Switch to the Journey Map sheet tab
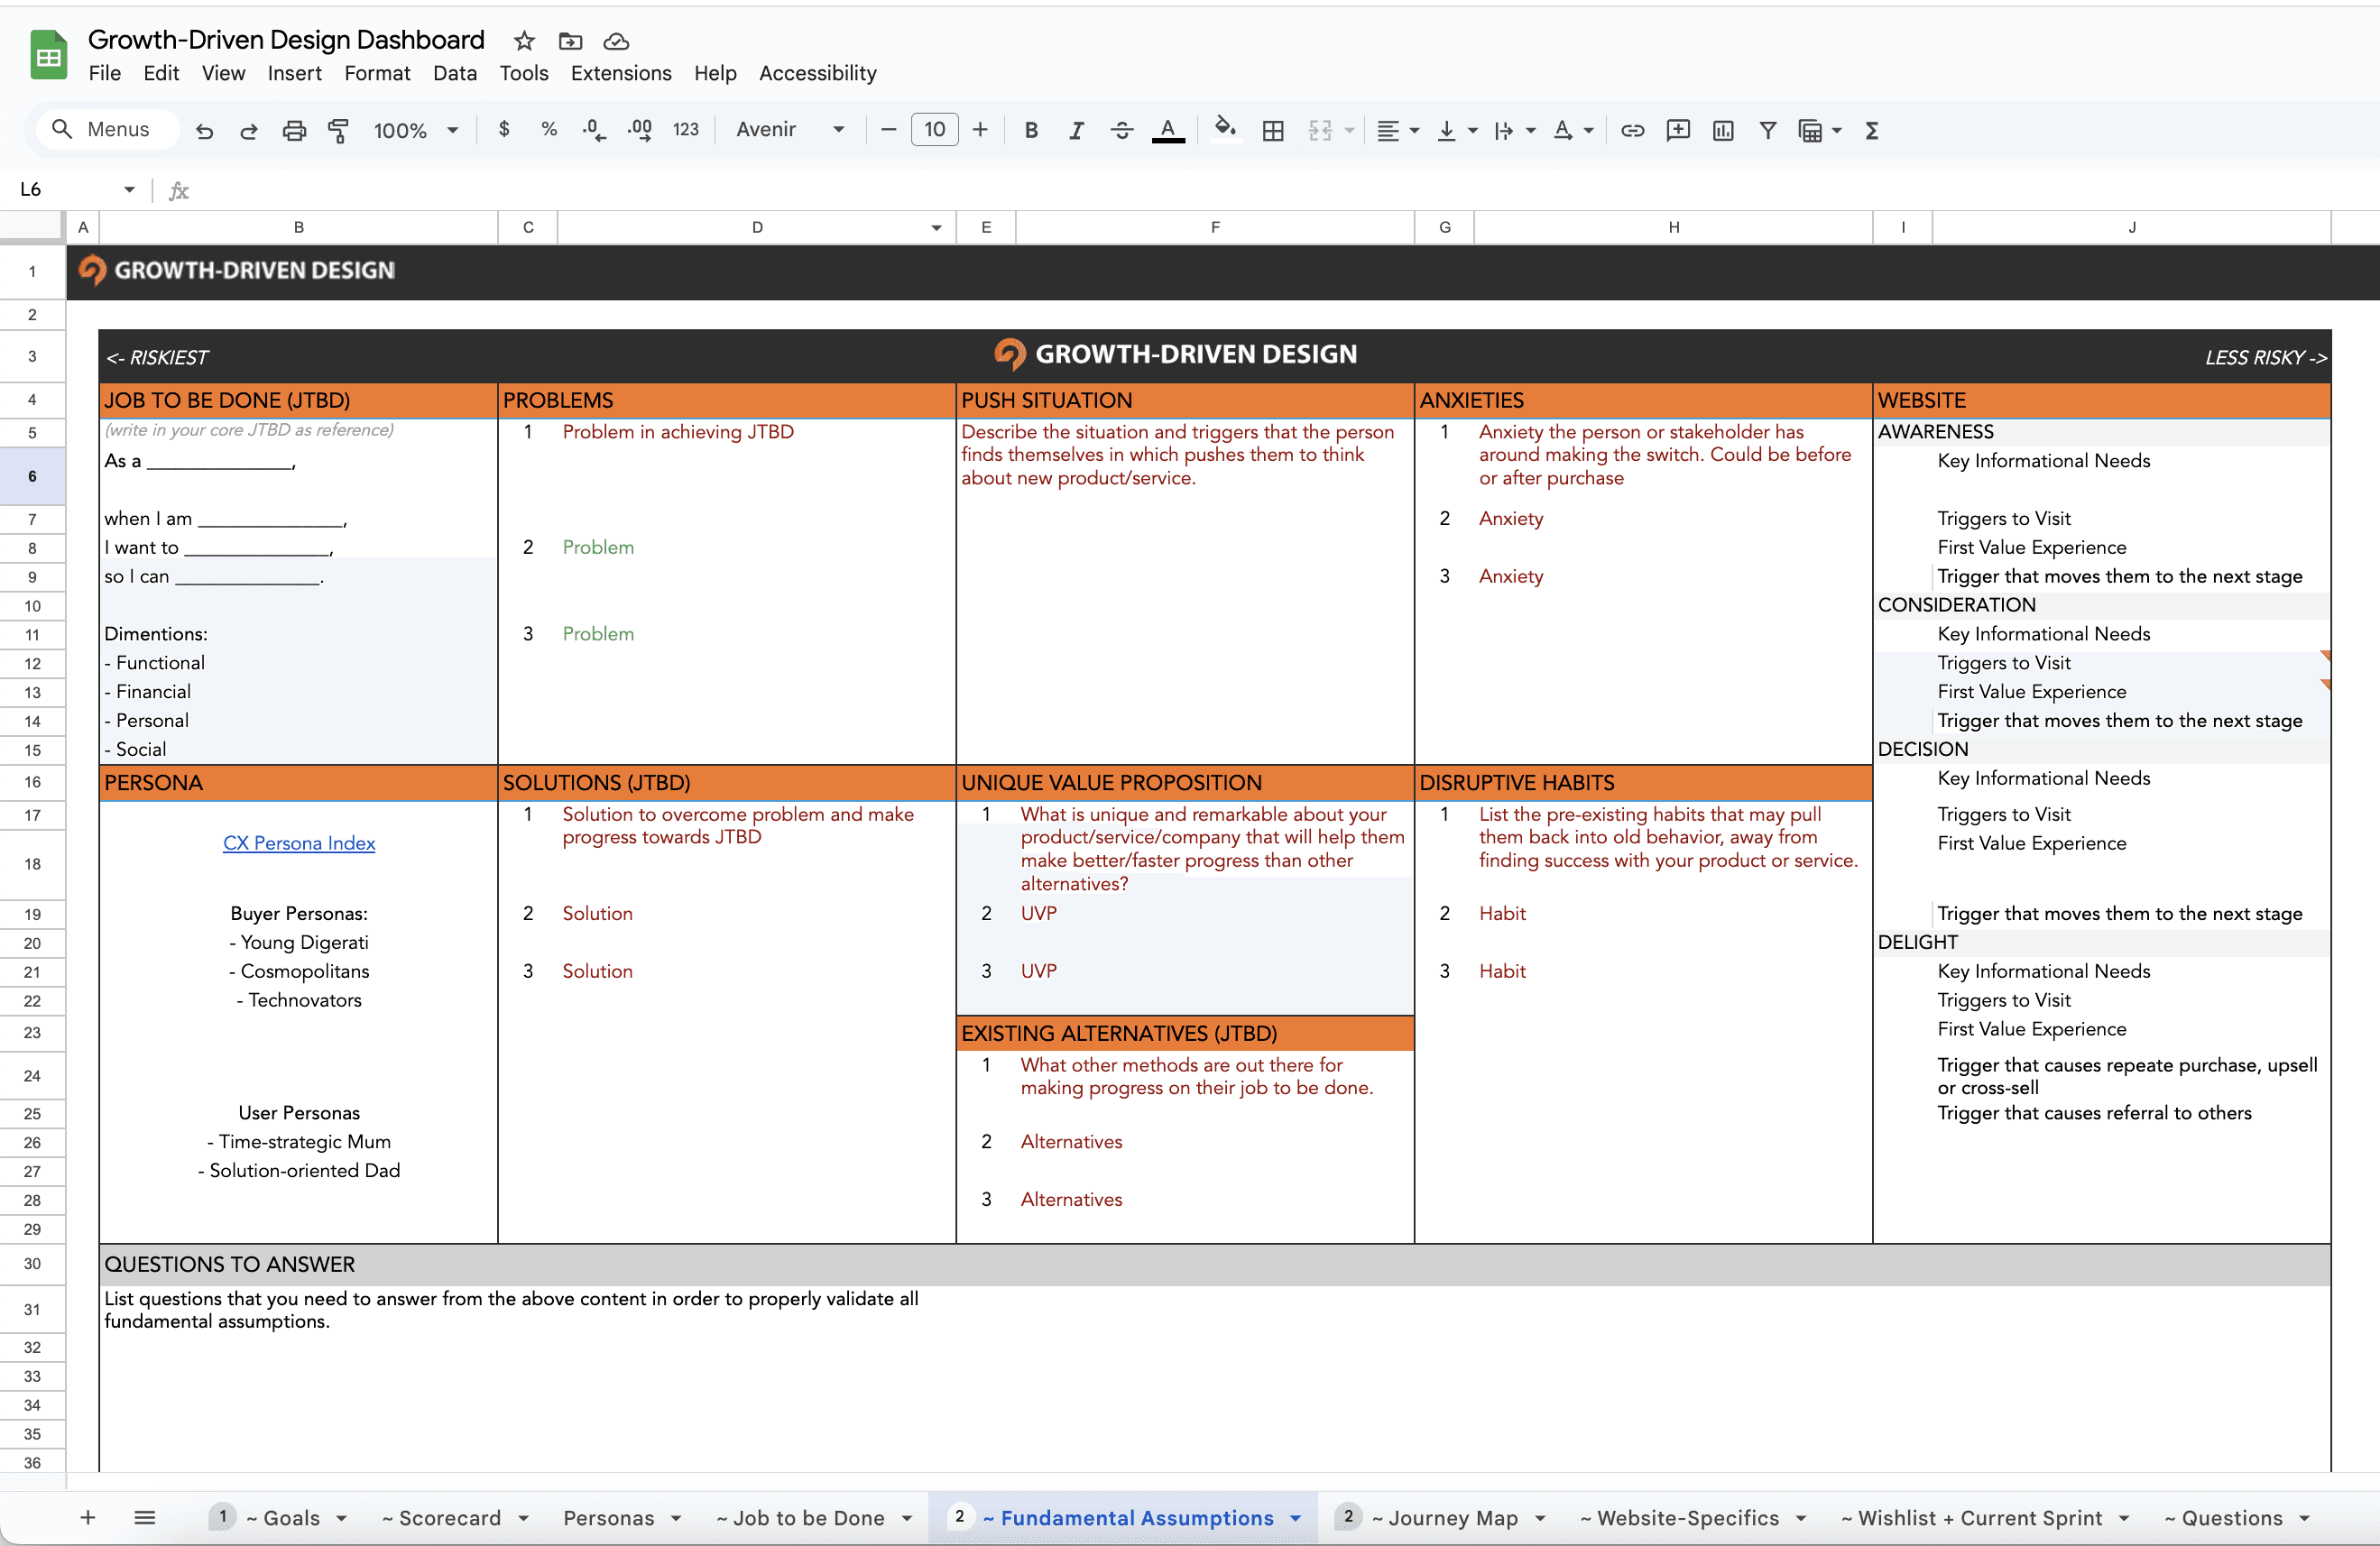The width and height of the screenshot is (2380, 1546). click(x=1444, y=1517)
